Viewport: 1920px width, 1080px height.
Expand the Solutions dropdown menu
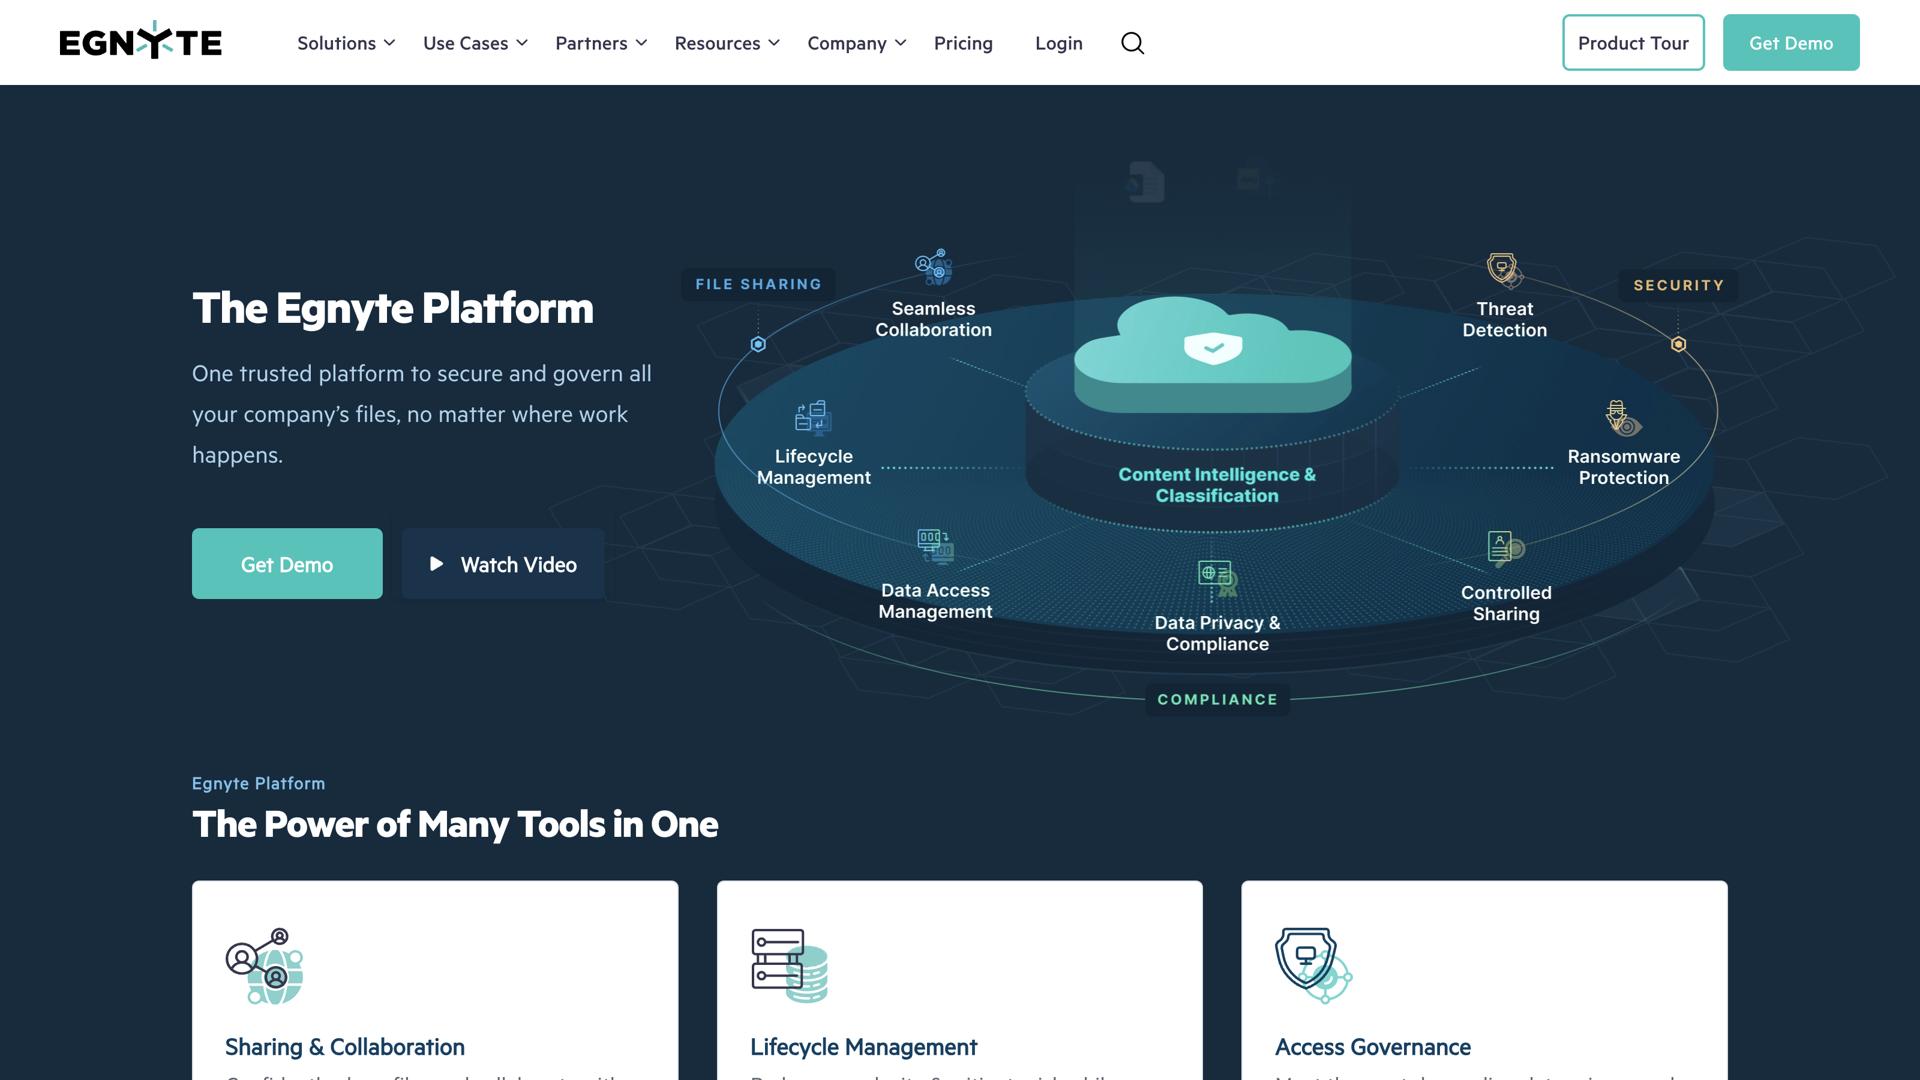coord(345,43)
